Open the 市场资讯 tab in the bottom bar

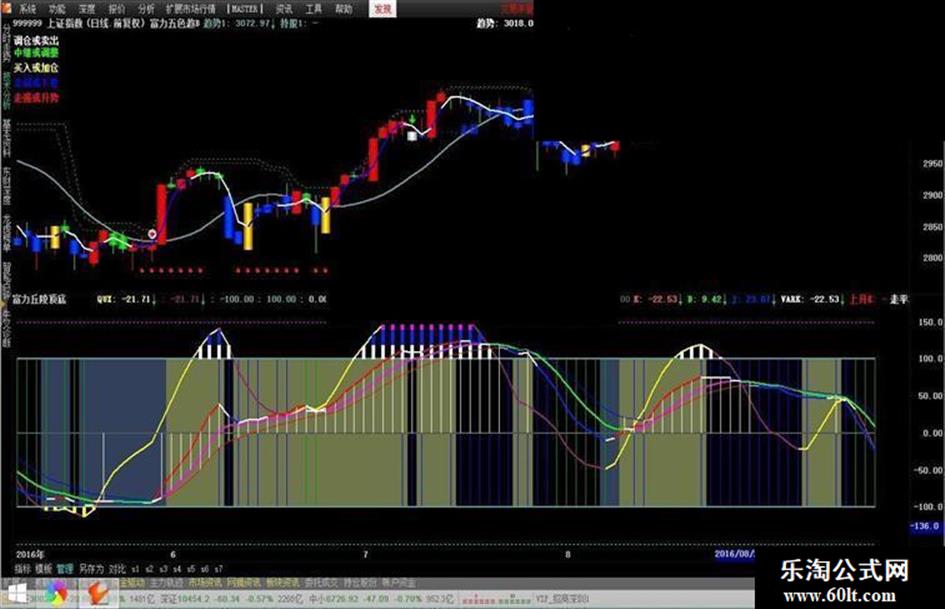coord(204,583)
